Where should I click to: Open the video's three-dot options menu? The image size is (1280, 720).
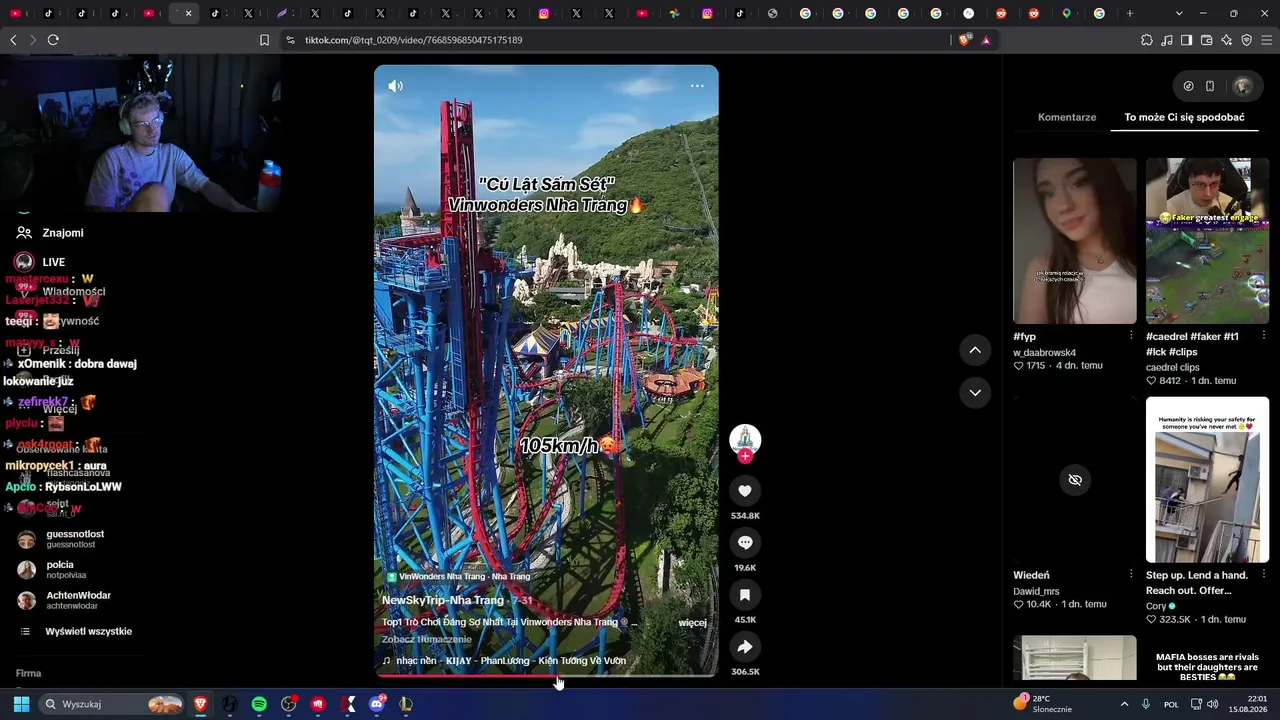(697, 86)
